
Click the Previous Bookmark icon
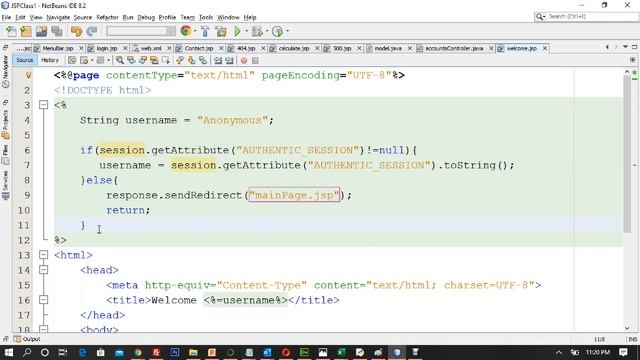coord(180,60)
